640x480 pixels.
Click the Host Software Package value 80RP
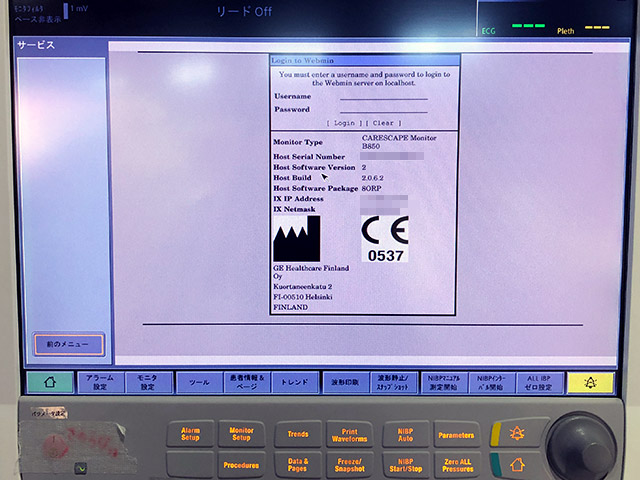pyautogui.click(x=371, y=188)
